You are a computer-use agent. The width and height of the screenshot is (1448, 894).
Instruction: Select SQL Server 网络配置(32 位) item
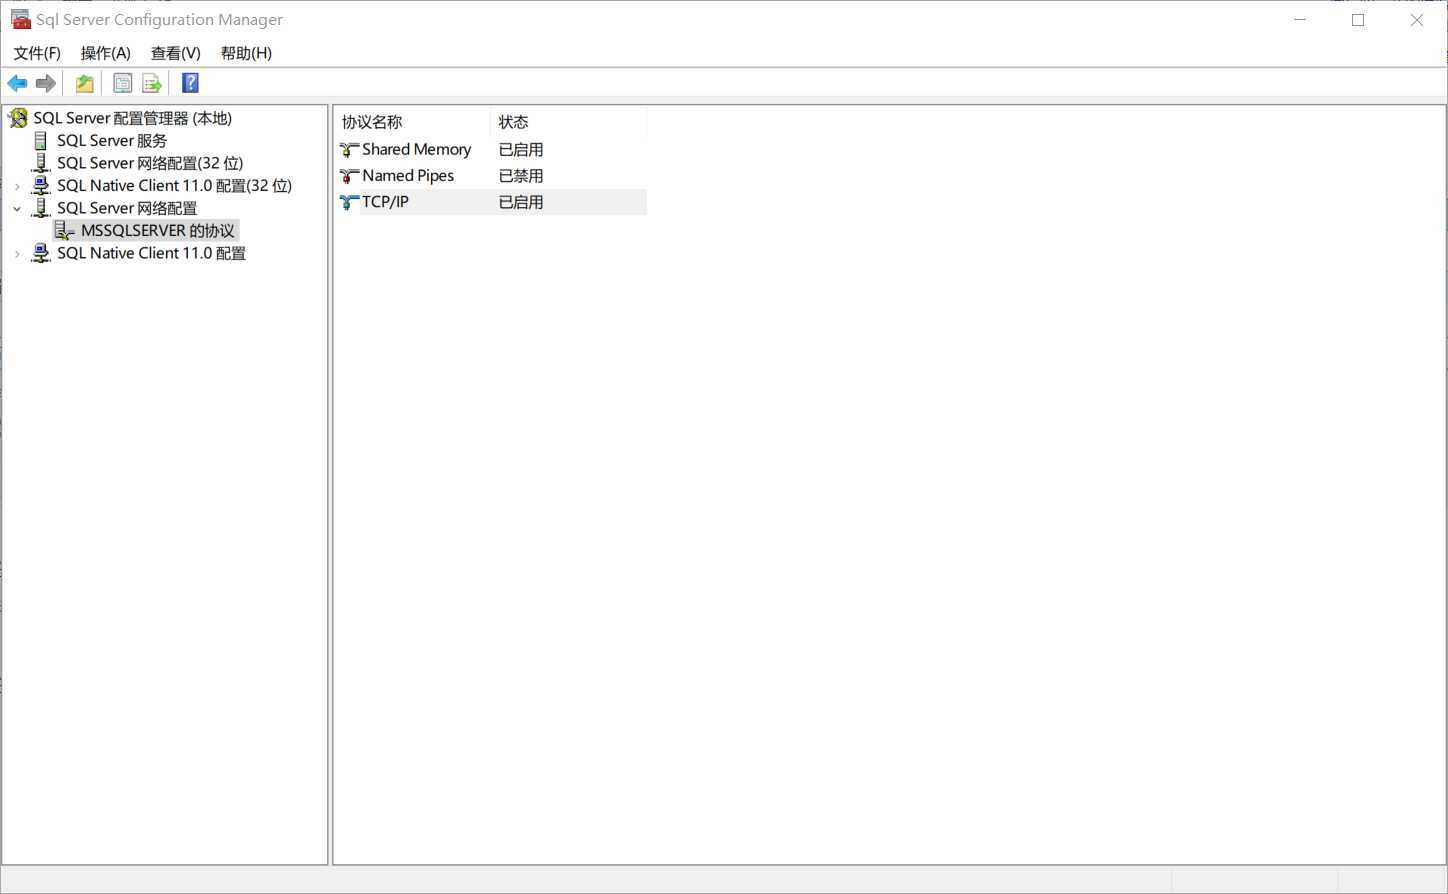[x=150, y=163]
